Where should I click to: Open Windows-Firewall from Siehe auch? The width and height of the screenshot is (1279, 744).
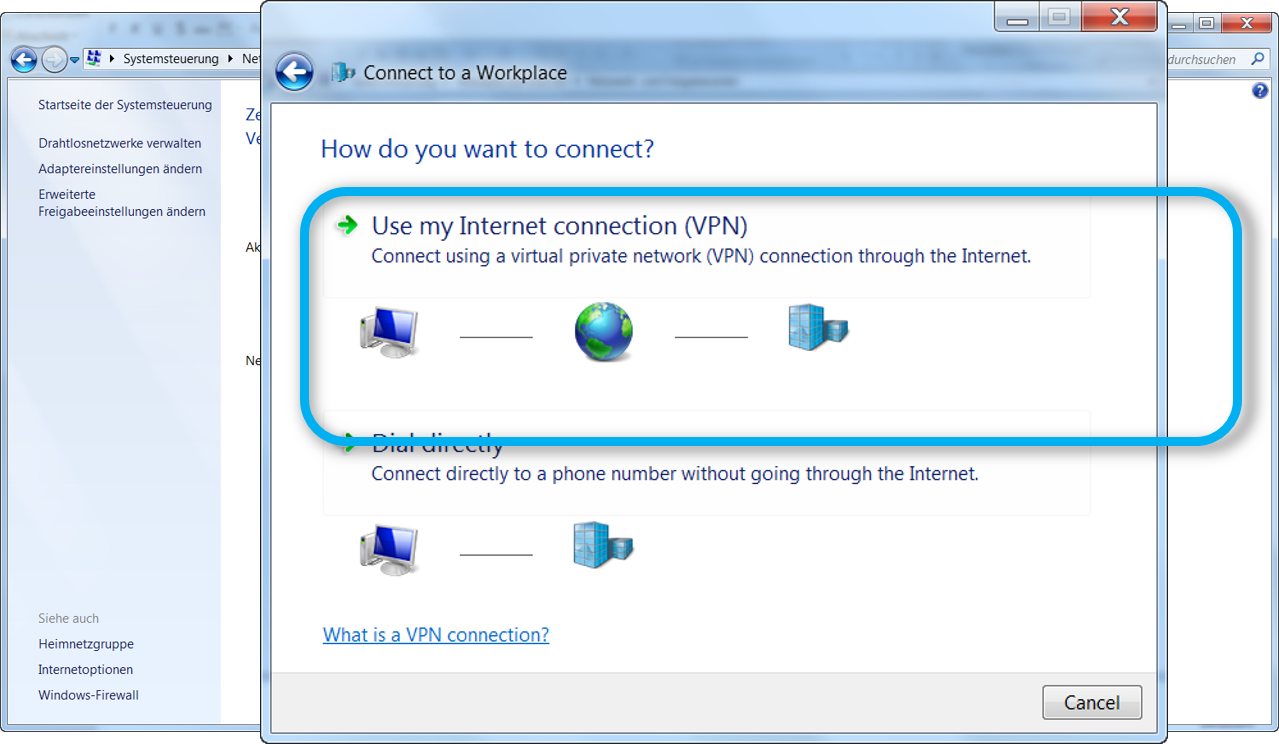(88, 695)
